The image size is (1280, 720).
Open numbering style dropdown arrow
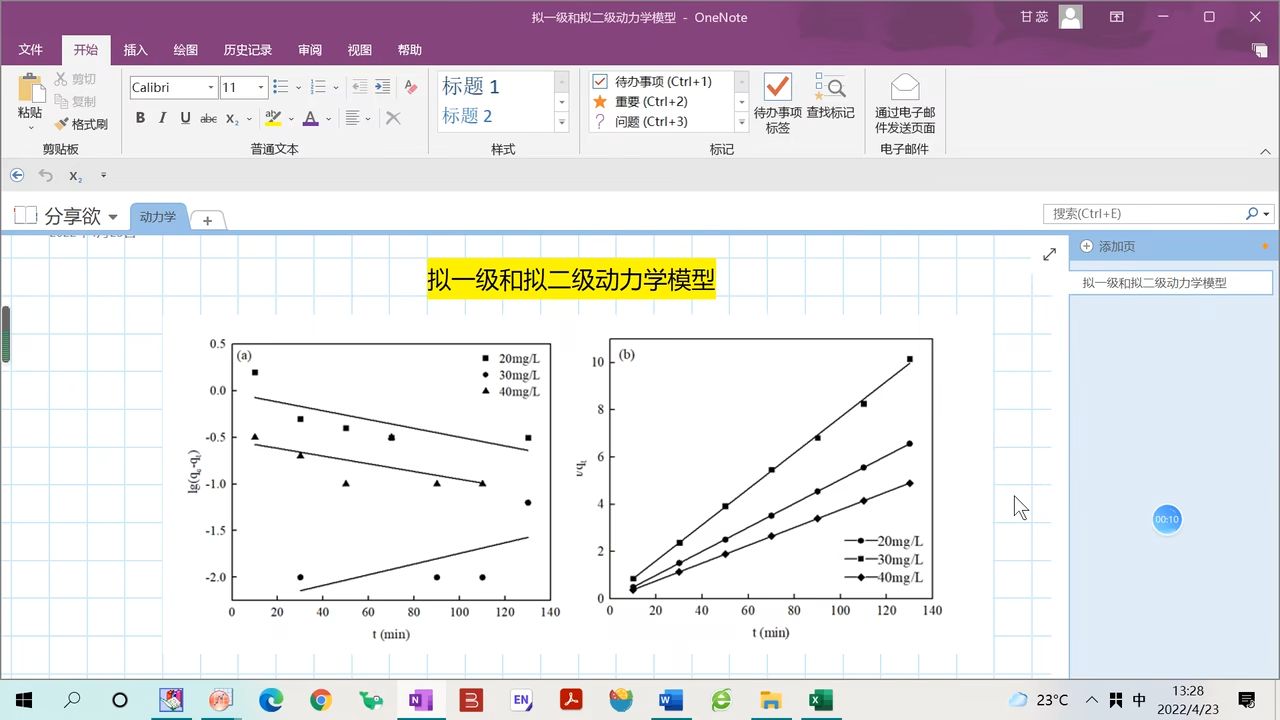tap(335, 87)
